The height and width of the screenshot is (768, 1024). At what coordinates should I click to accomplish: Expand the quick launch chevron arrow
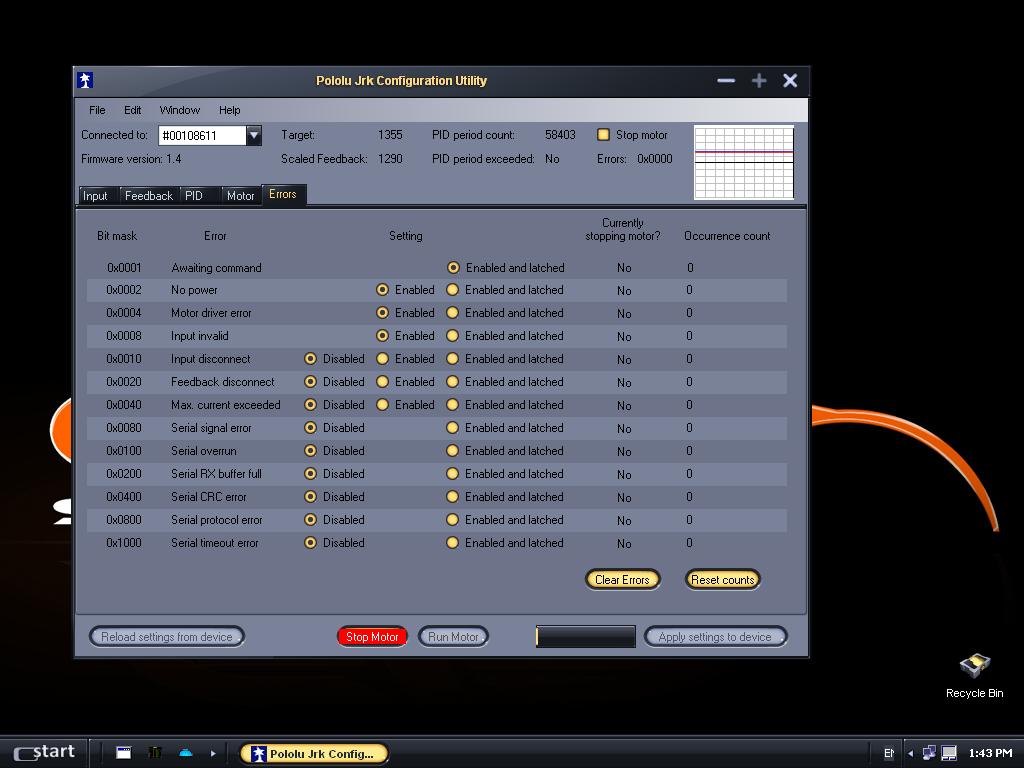213,753
